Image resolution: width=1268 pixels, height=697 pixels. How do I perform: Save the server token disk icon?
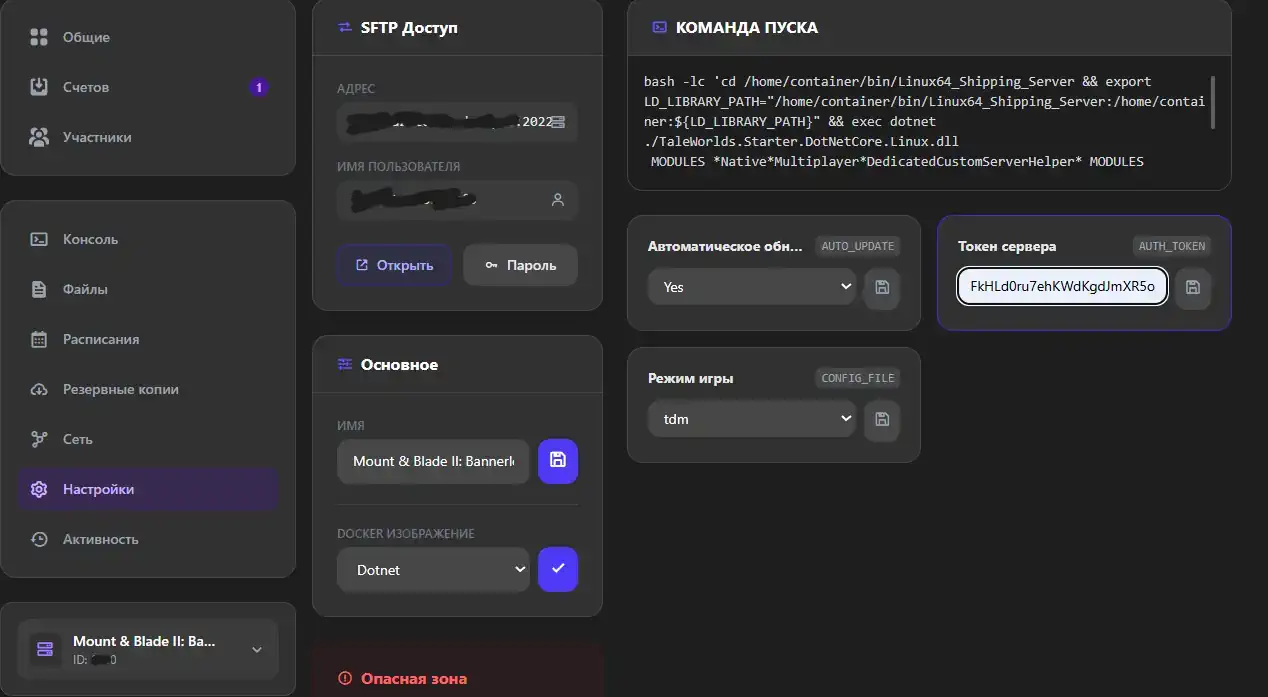point(1192,288)
